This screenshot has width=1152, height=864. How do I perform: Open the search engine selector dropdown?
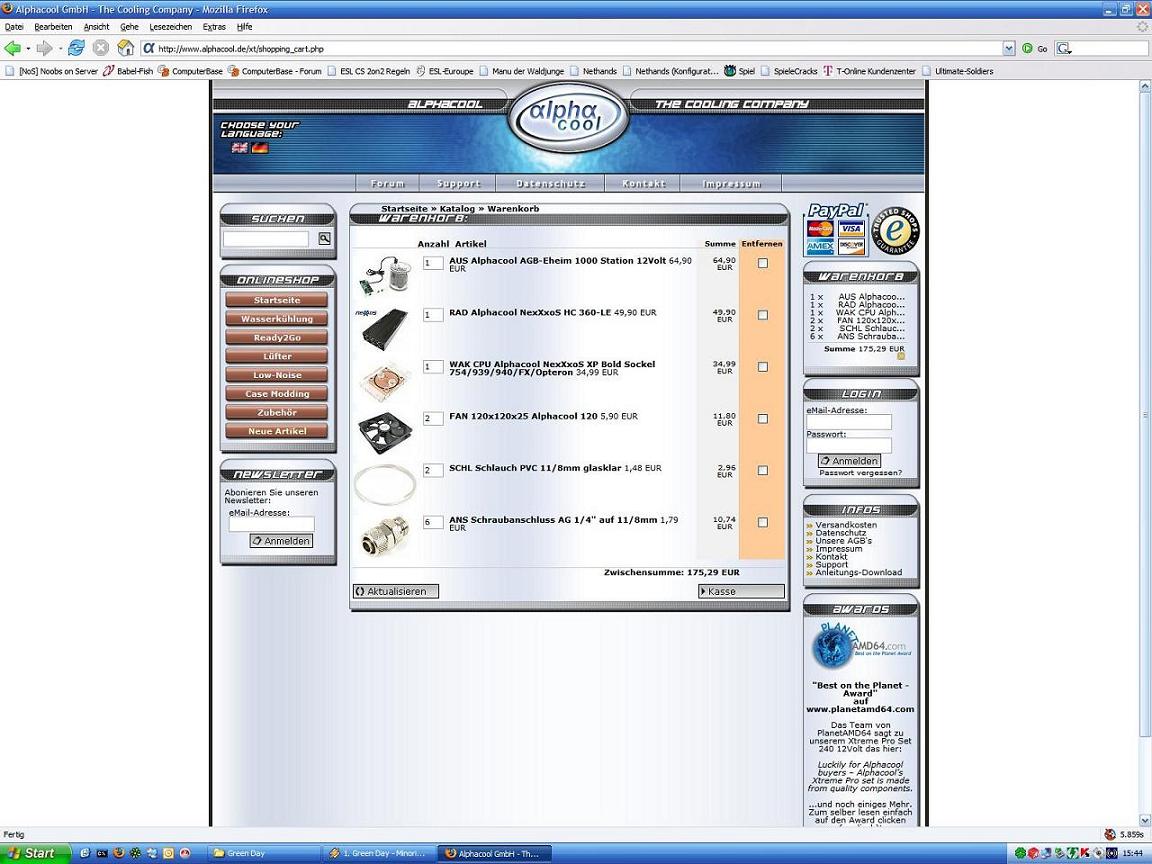[1064, 48]
